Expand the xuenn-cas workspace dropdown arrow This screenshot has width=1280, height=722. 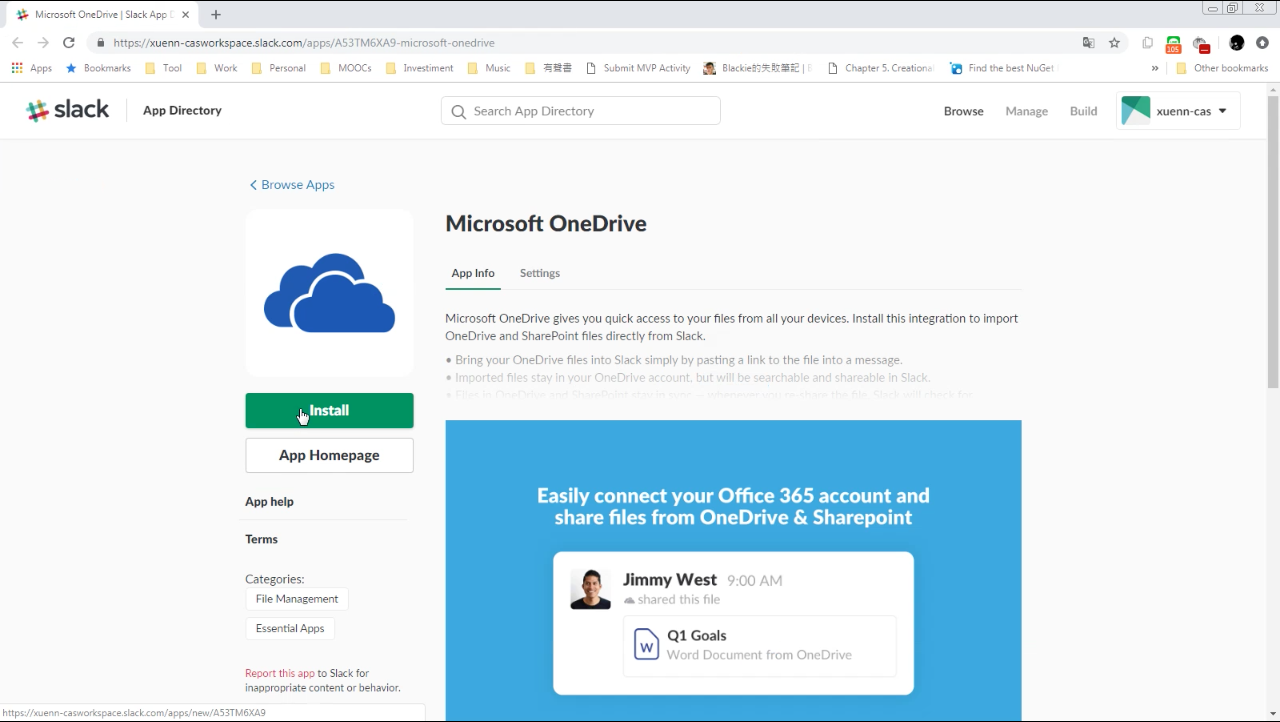(x=1222, y=111)
